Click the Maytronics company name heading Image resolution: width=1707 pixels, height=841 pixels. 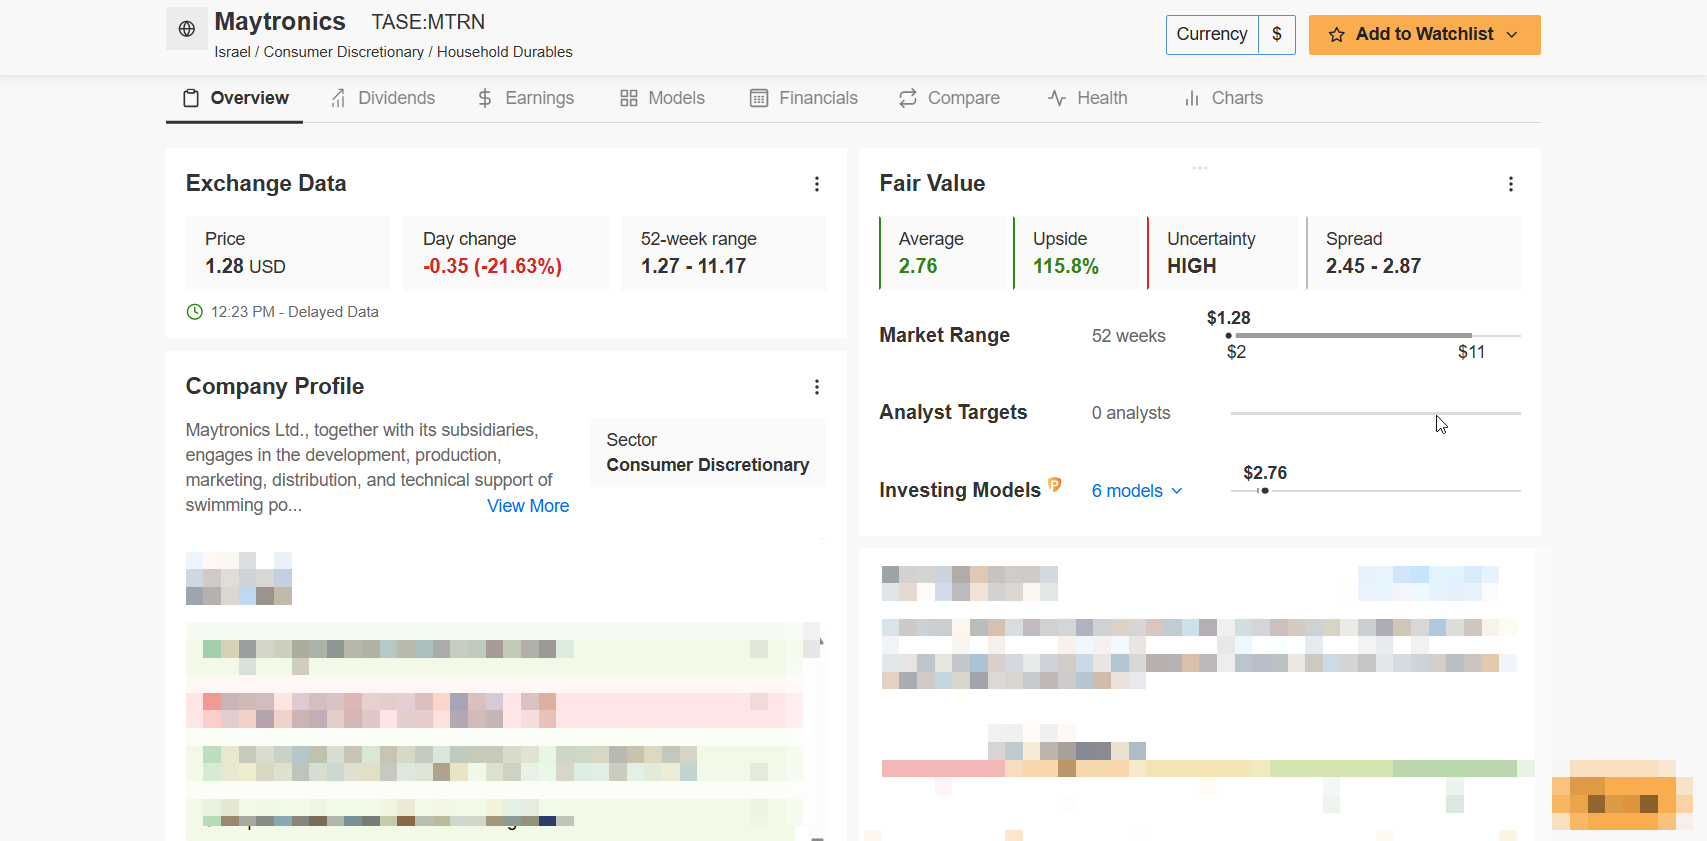tap(280, 21)
